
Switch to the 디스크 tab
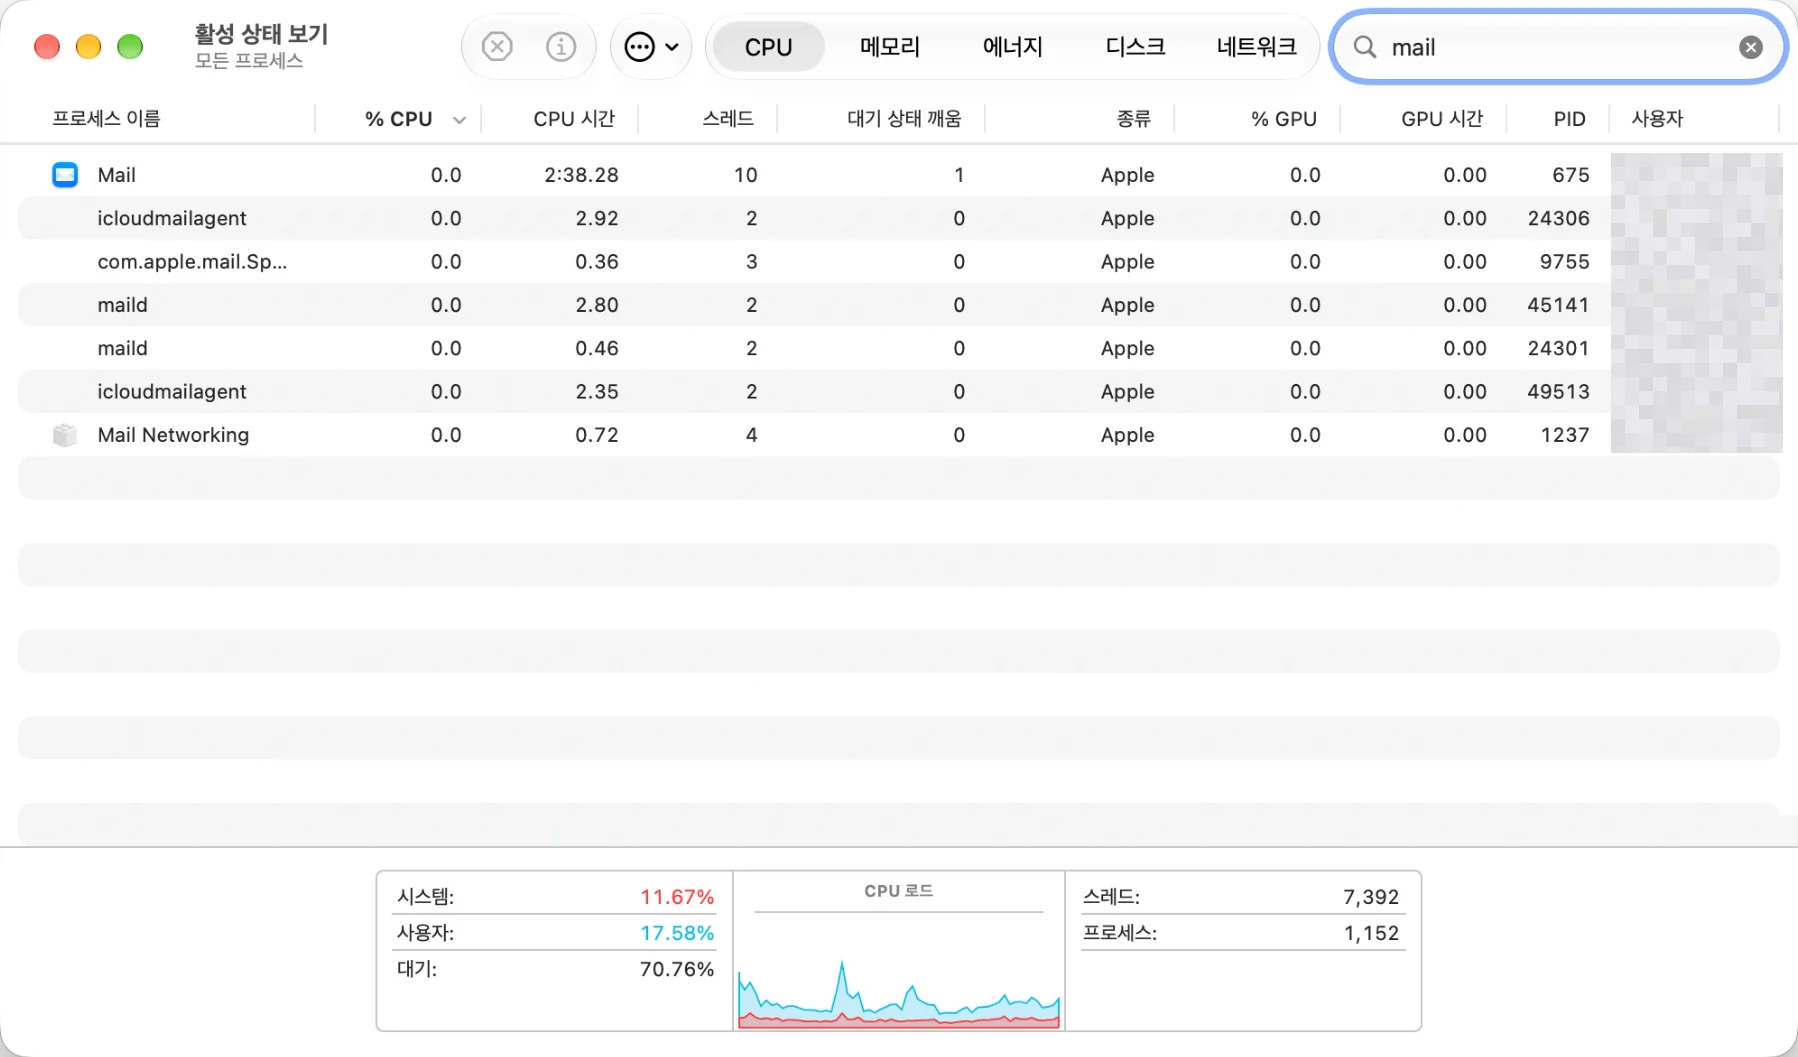coord(1135,47)
